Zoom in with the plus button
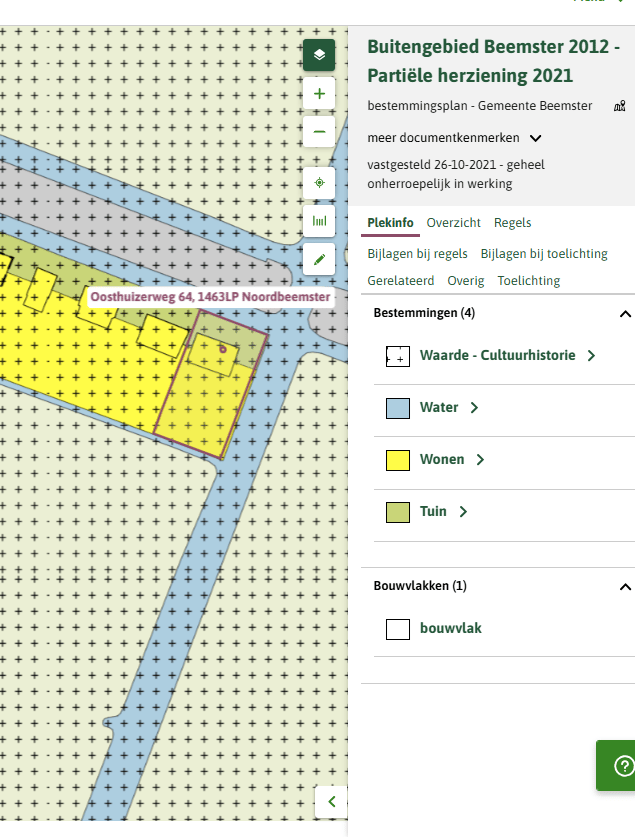 (x=319, y=94)
